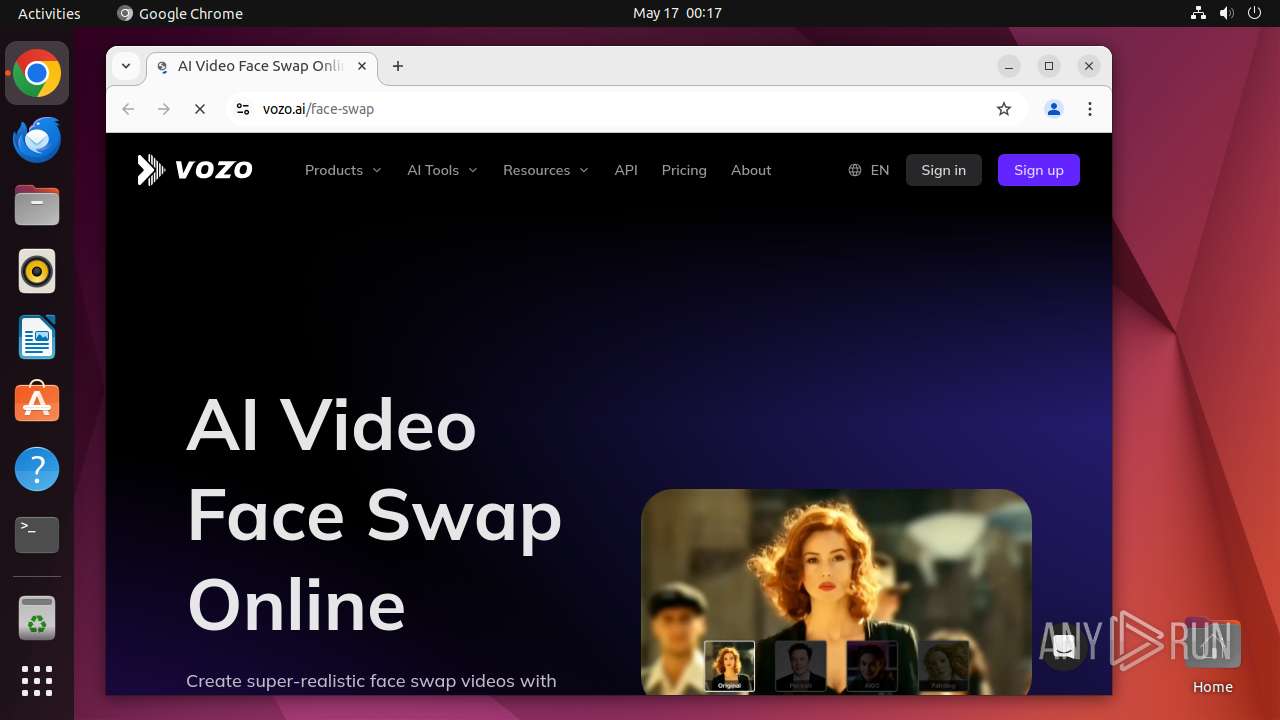Click the purple Sign up button

[x=1039, y=170]
